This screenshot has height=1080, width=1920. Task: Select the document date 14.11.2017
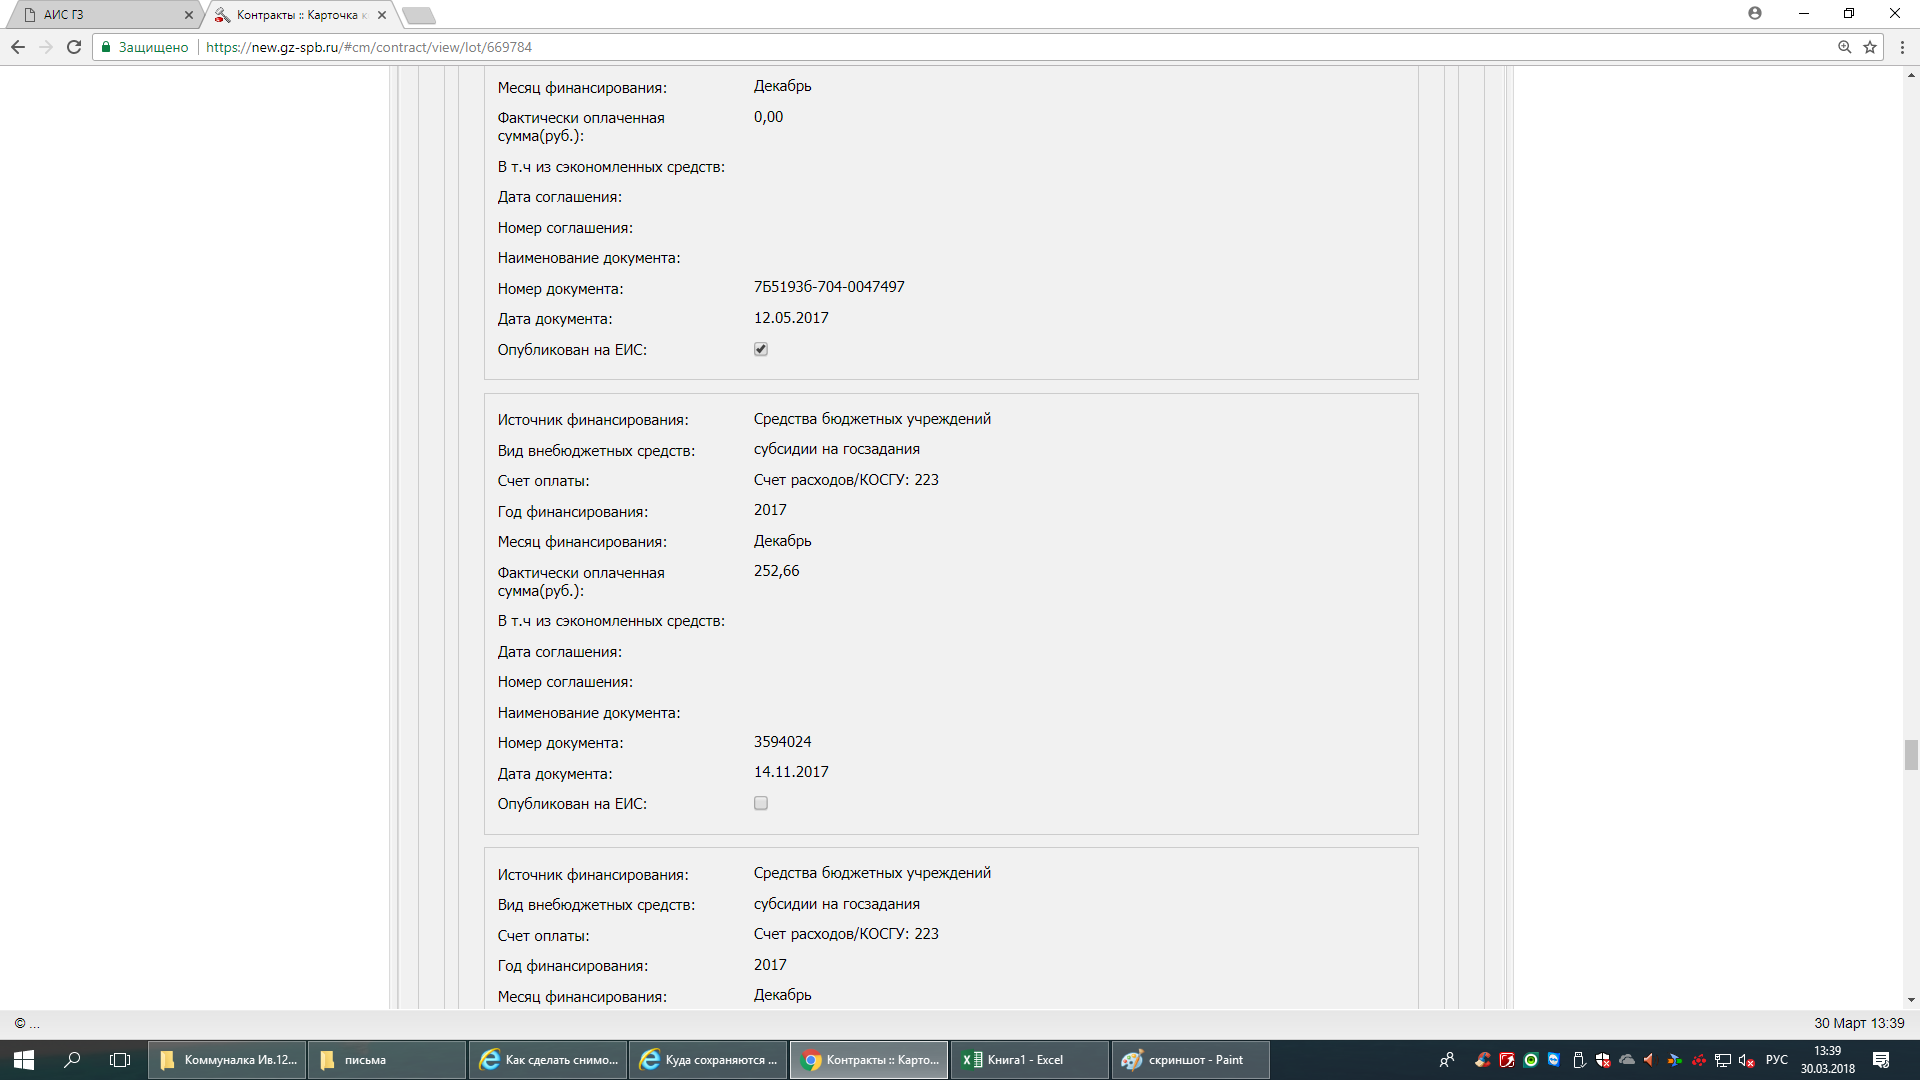point(791,772)
